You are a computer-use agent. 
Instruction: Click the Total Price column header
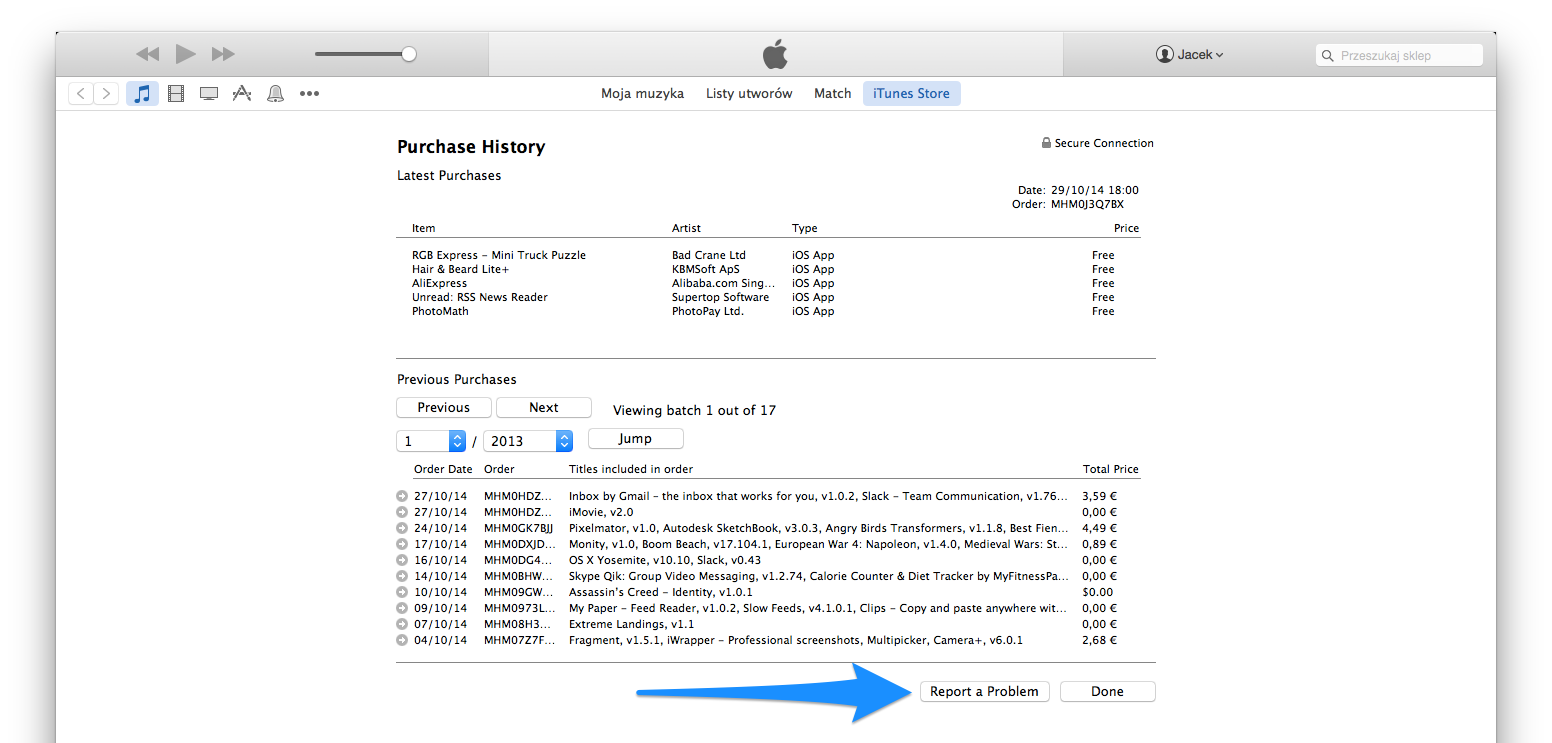pyautogui.click(x=1111, y=469)
